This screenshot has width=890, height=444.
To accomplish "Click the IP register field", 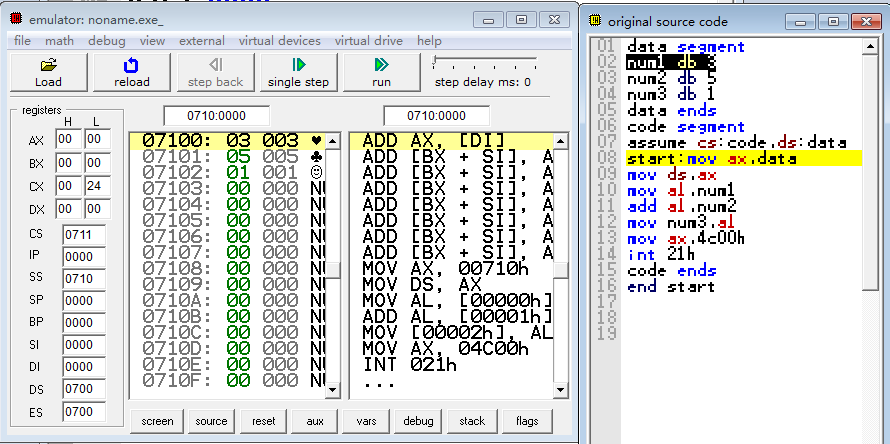I will click(84, 257).
